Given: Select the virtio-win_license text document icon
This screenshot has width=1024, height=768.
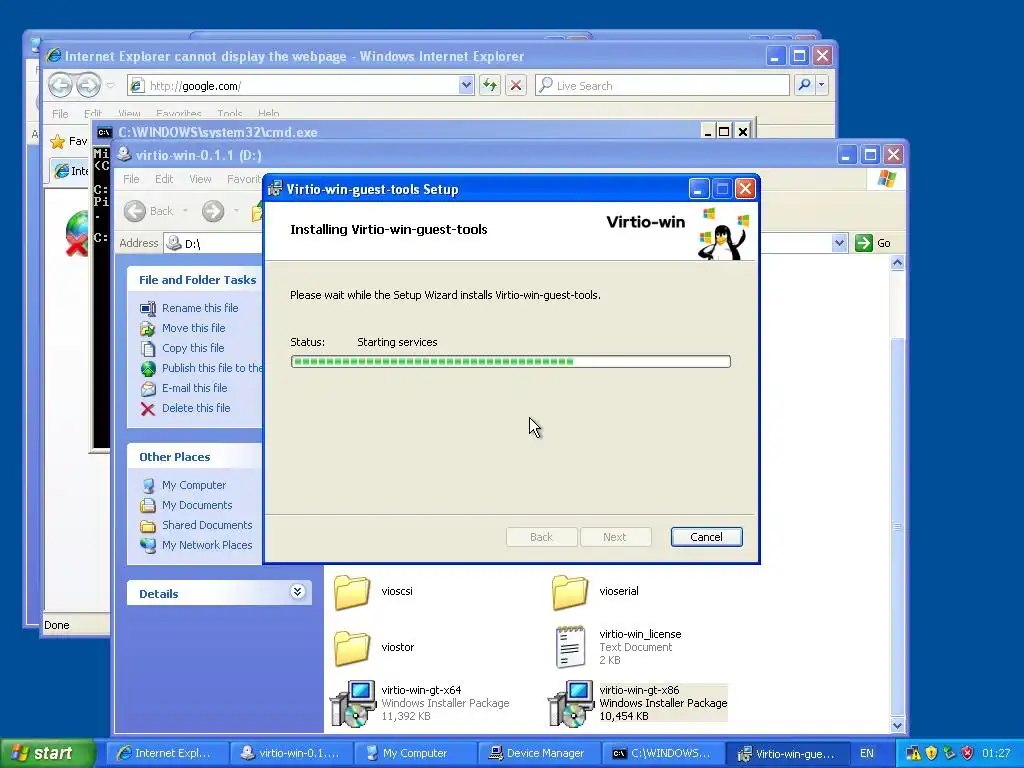Looking at the screenshot, I should click(x=569, y=647).
